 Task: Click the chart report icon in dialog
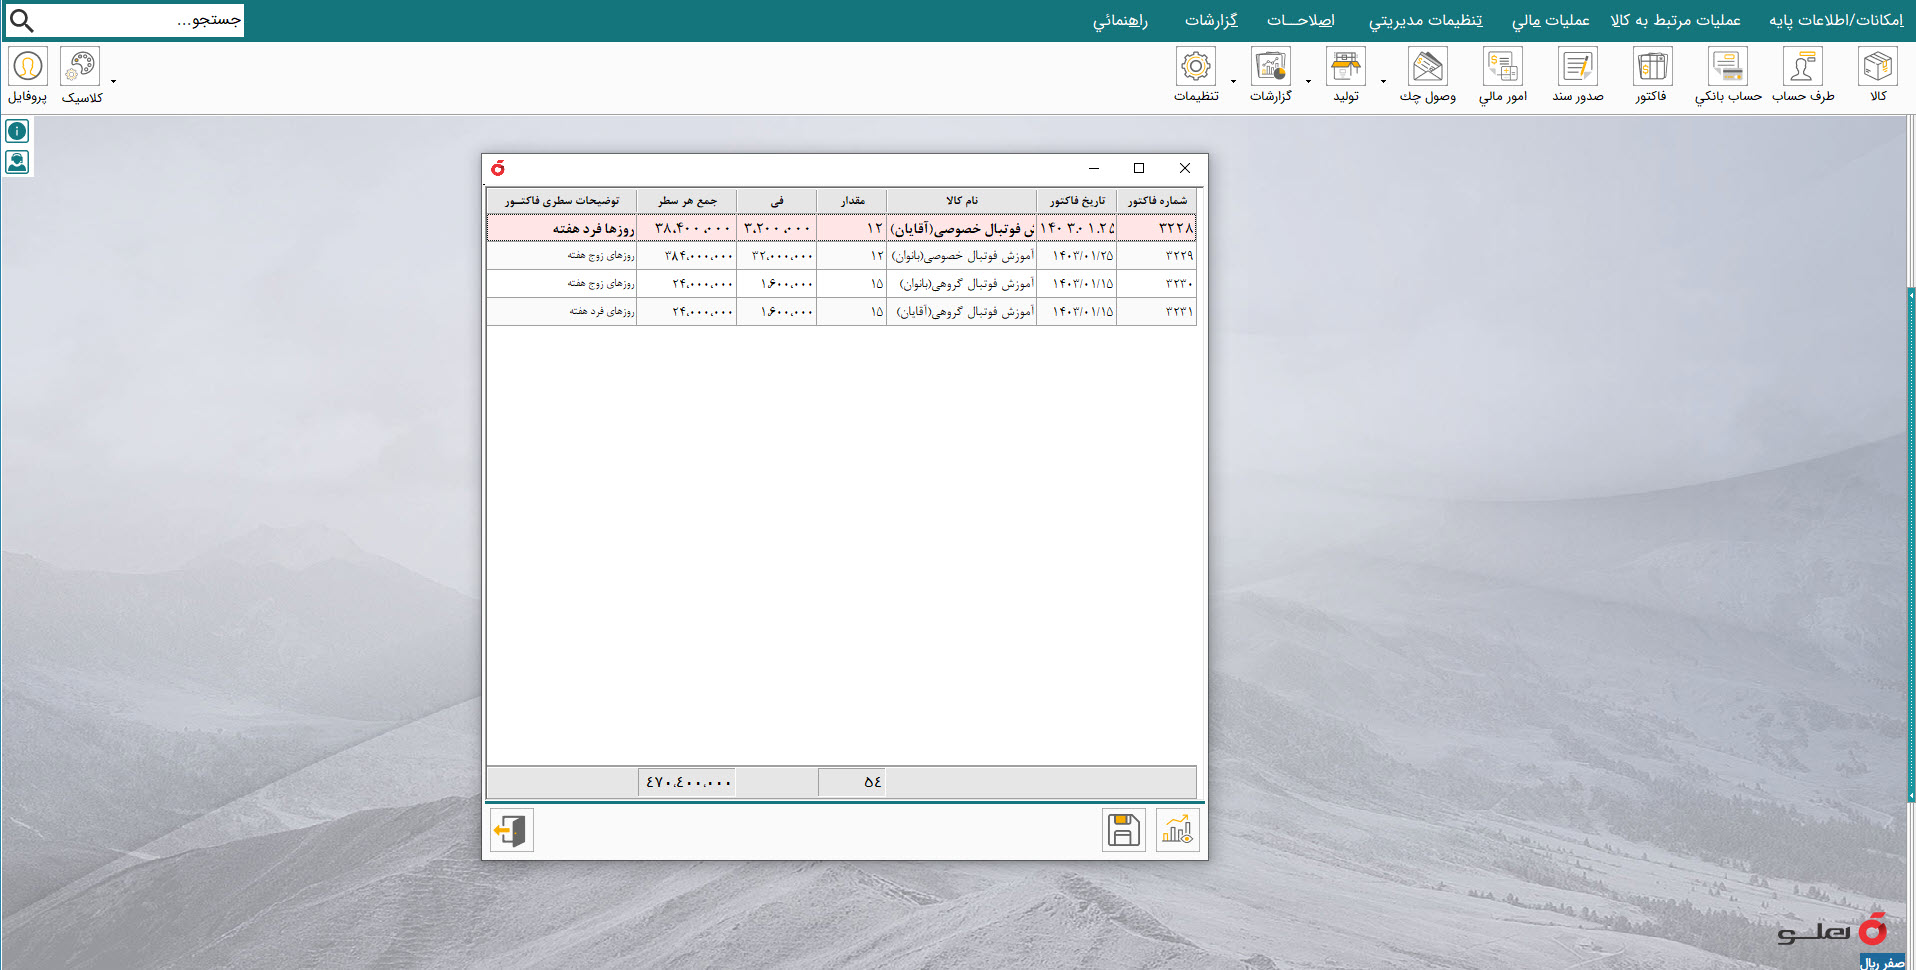1177,830
